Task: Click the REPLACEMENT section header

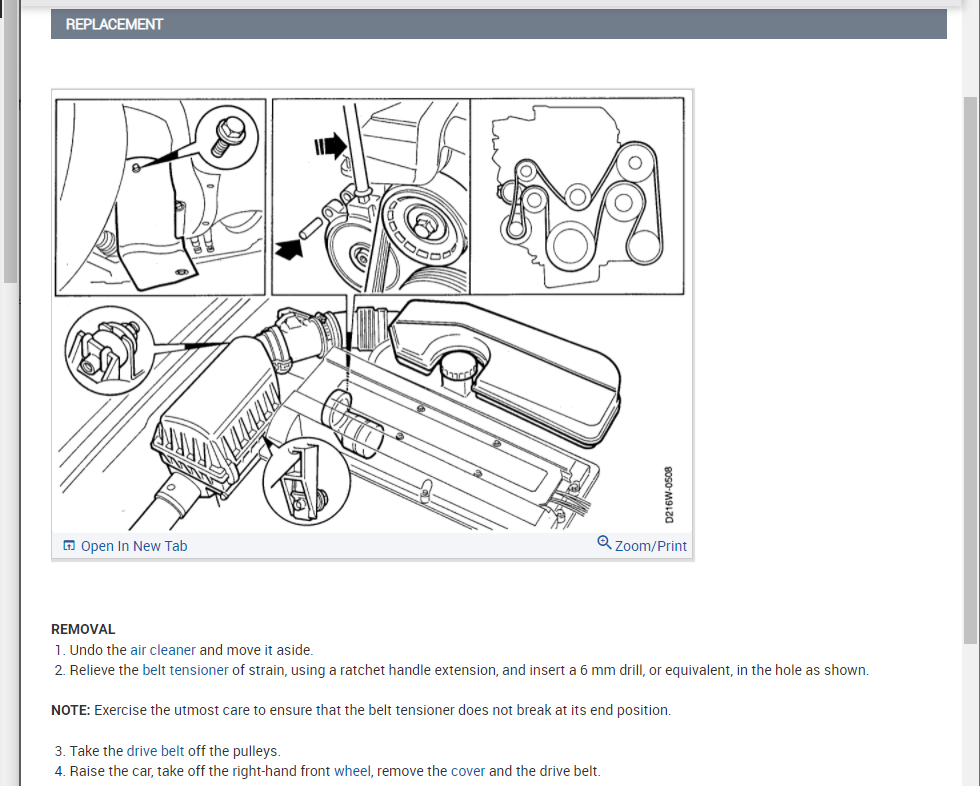Action: (499, 24)
